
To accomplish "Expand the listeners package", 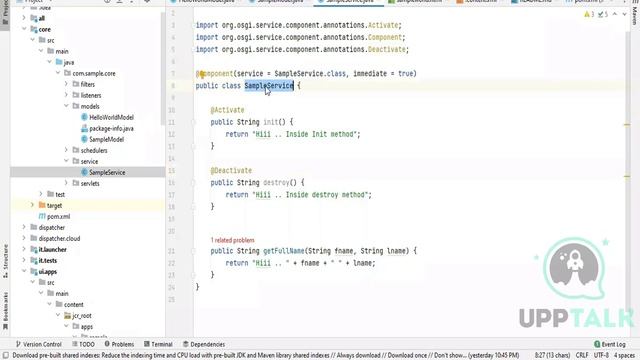I will 67,95.
